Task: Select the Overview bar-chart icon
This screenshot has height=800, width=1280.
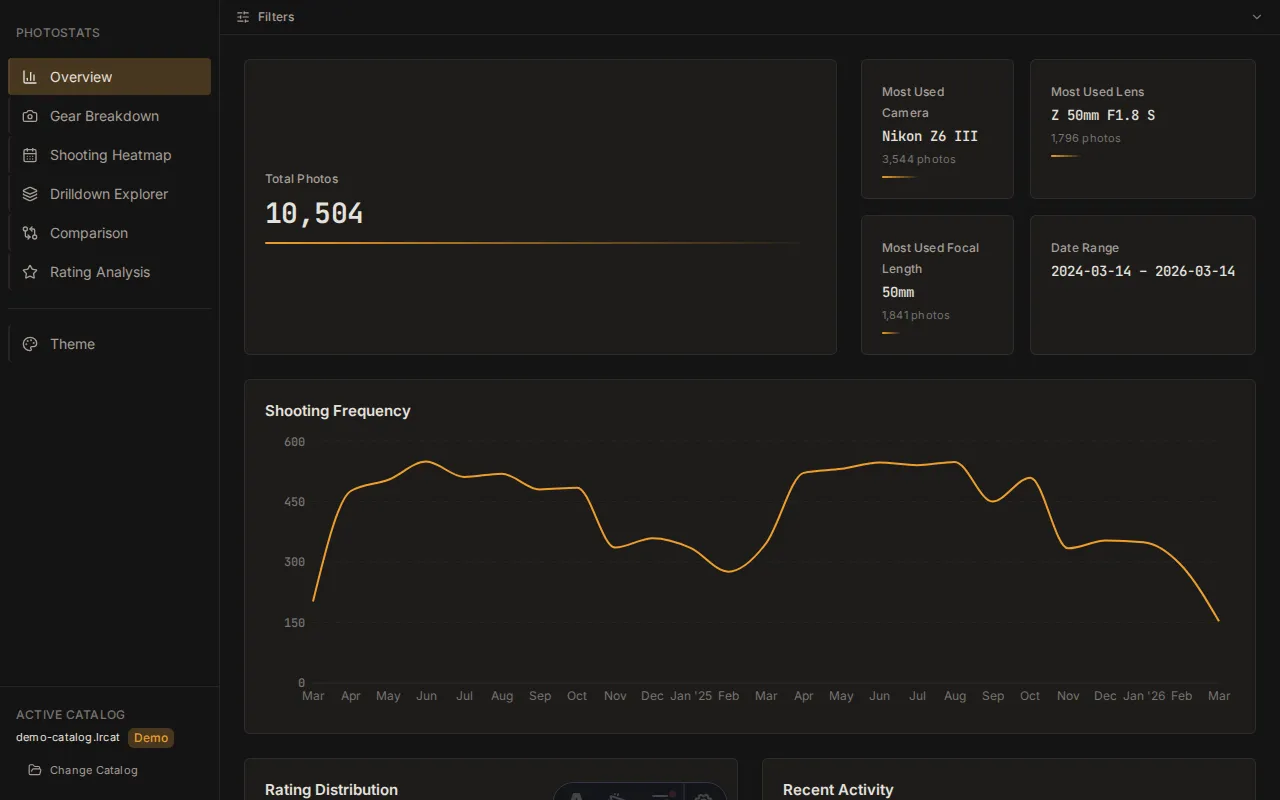Action: point(30,77)
